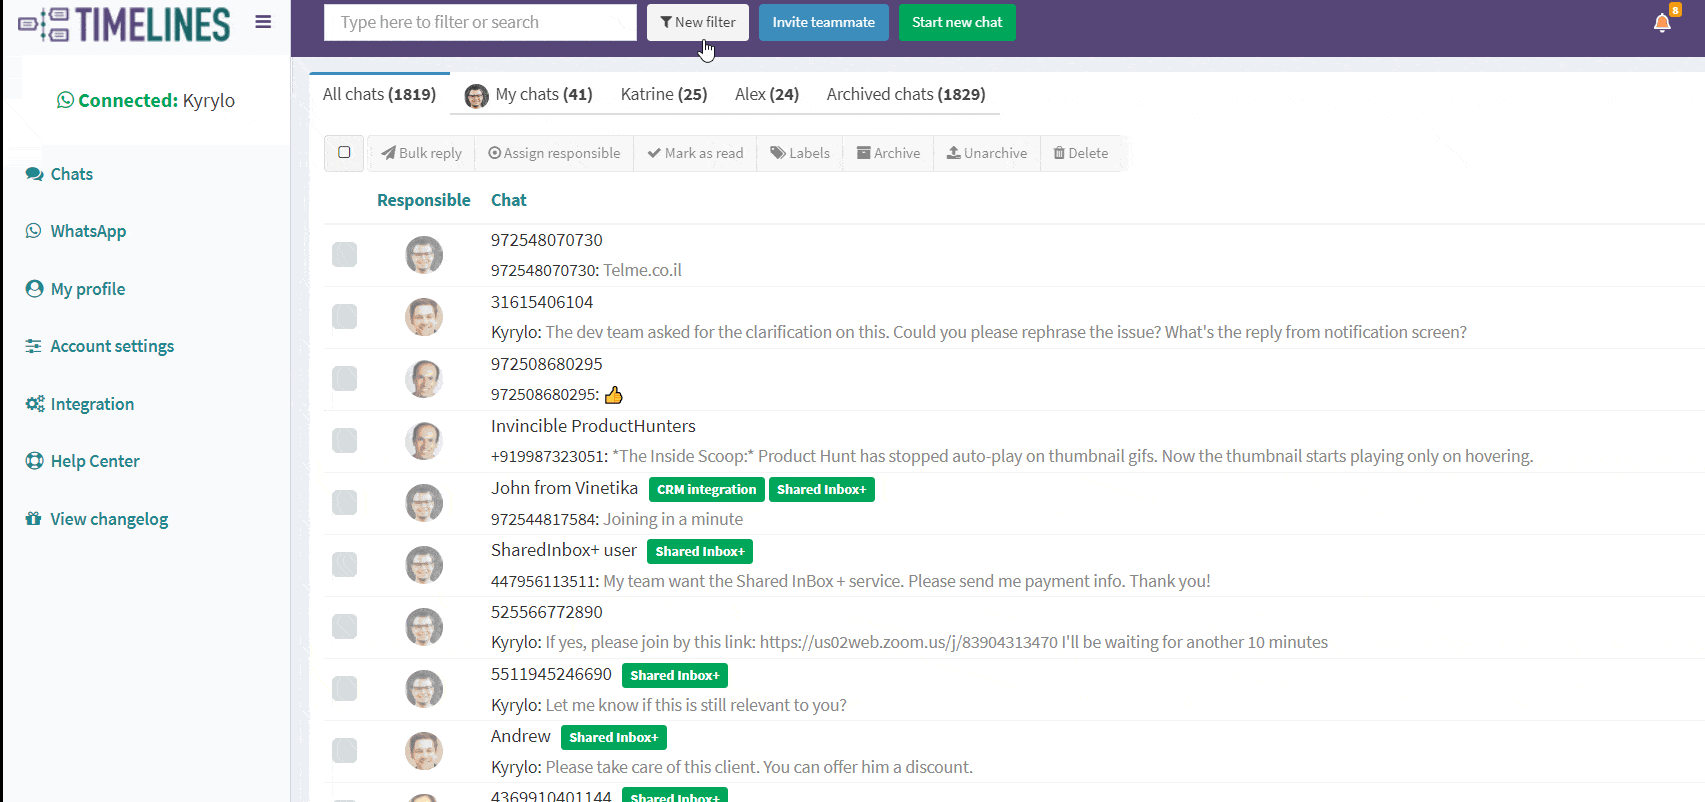This screenshot has width=1705, height=802.
Task: Click responsible avatar for Andrew chat
Action: pyautogui.click(x=424, y=751)
